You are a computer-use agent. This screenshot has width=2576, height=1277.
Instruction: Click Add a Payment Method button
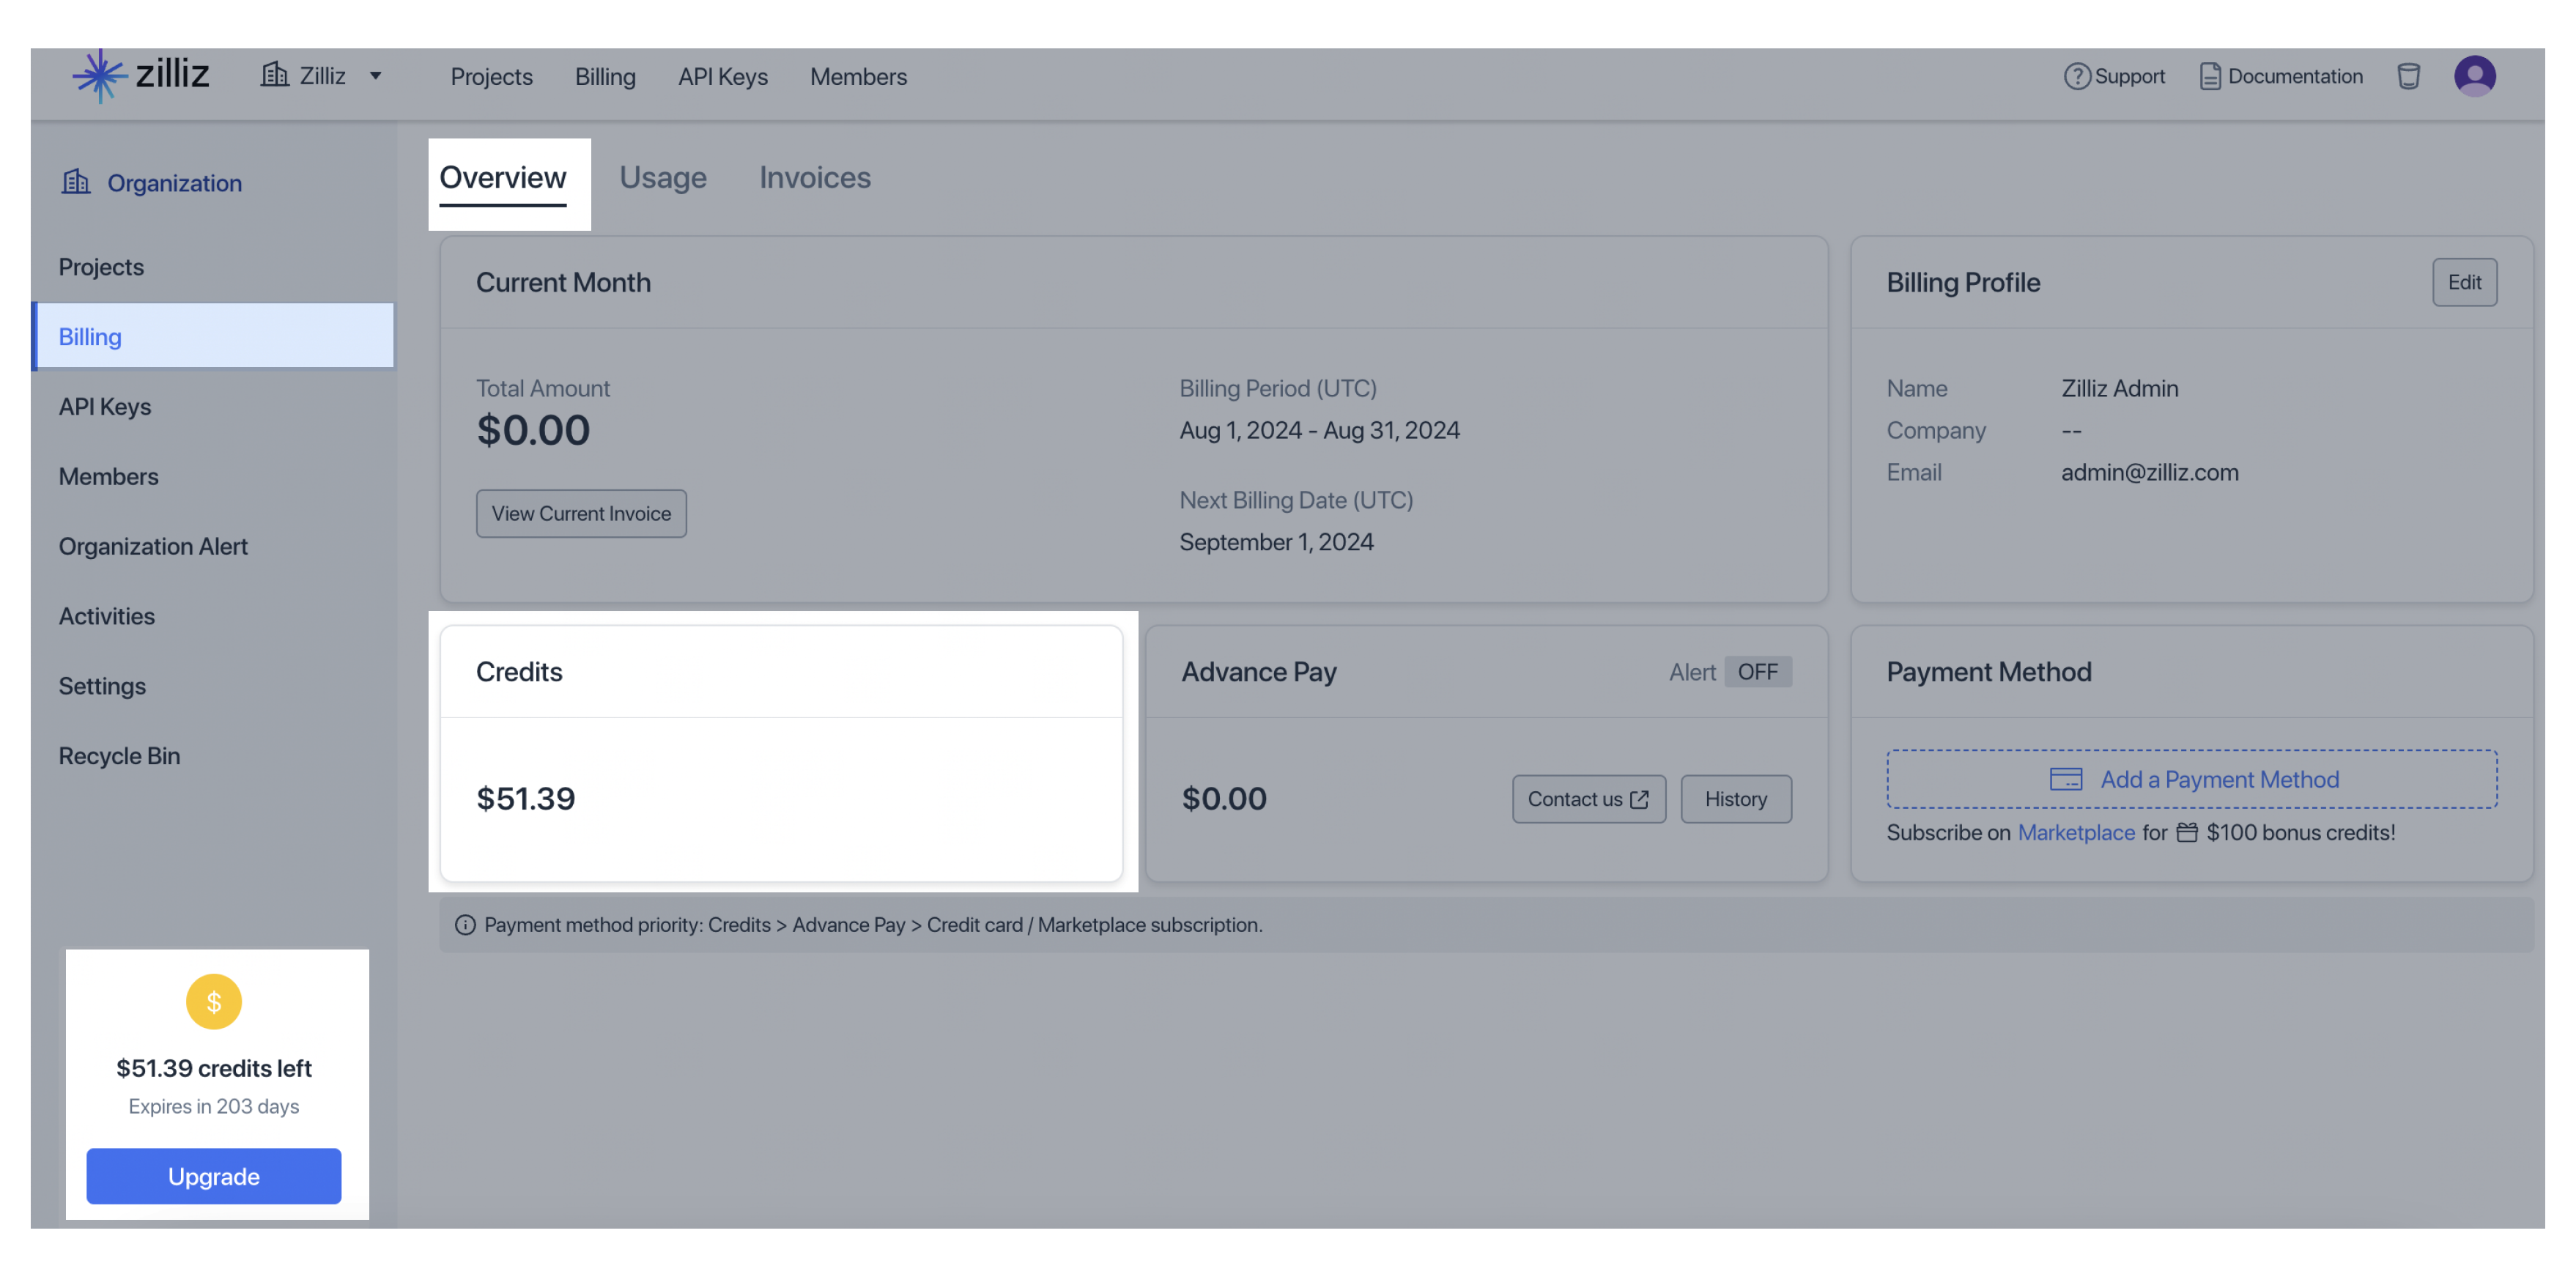(2194, 777)
